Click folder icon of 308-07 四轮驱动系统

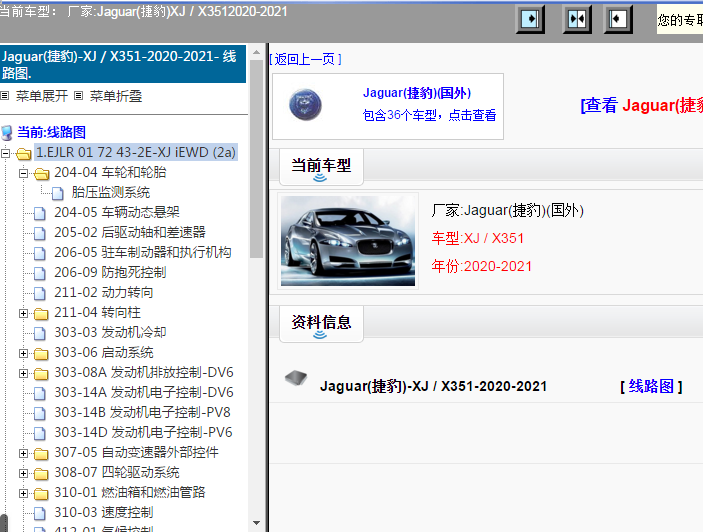(41, 474)
